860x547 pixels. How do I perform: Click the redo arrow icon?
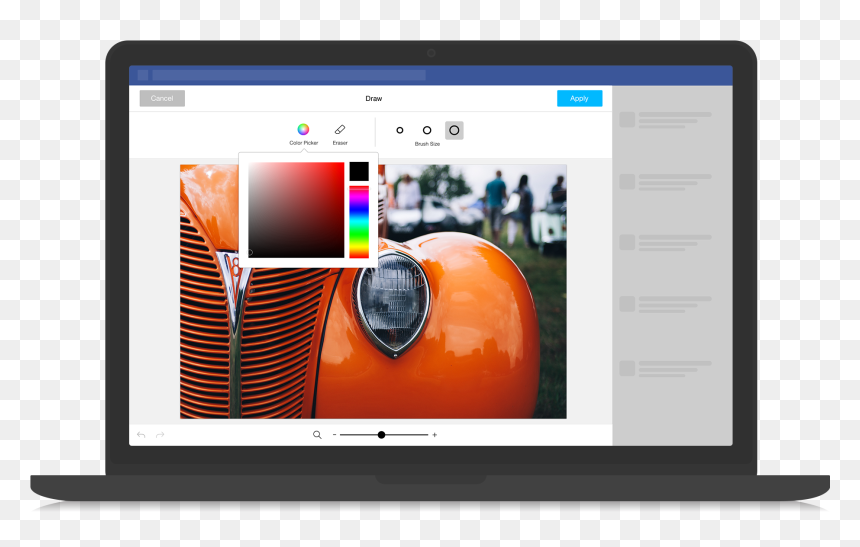[160, 435]
